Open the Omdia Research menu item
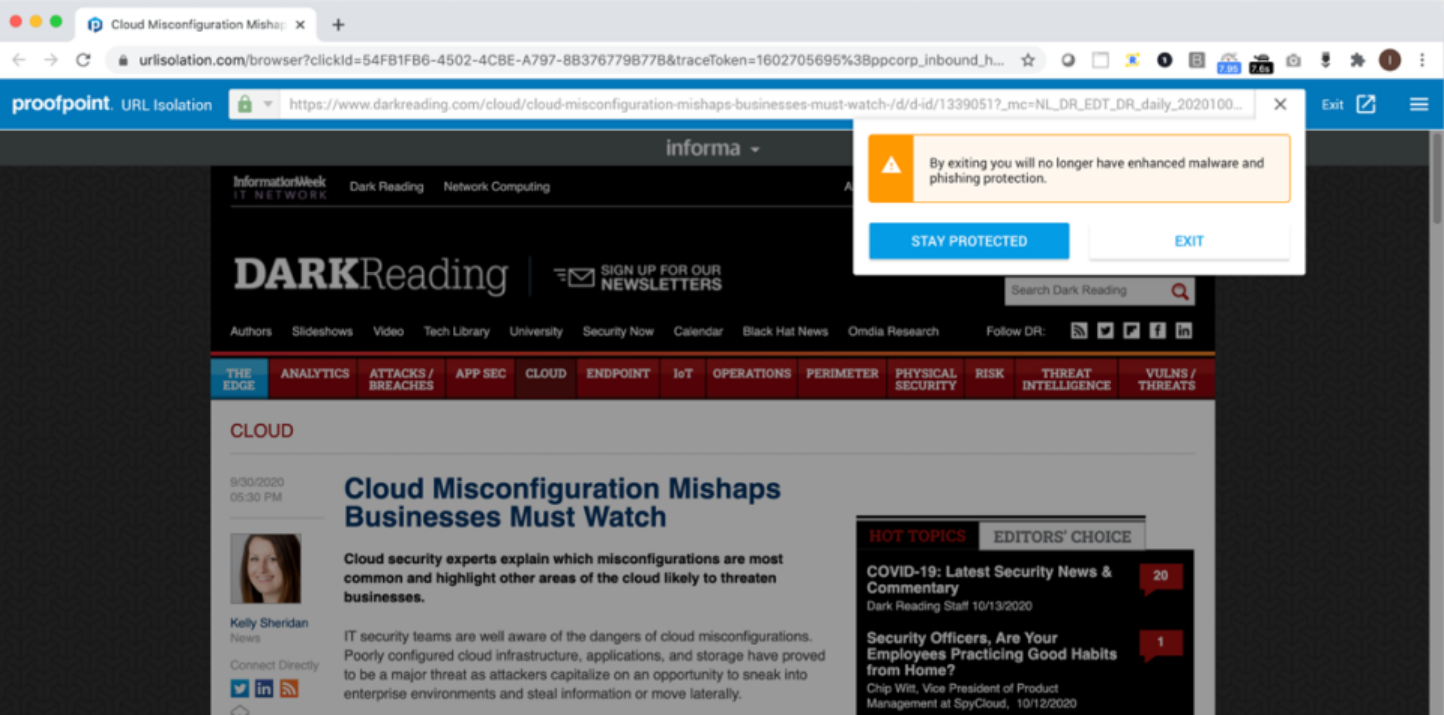1444x715 pixels. [x=893, y=331]
